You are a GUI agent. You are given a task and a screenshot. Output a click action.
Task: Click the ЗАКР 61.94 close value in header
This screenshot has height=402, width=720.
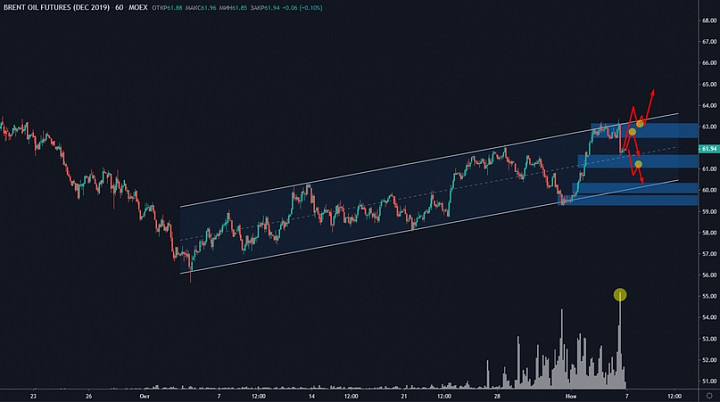click(x=265, y=8)
